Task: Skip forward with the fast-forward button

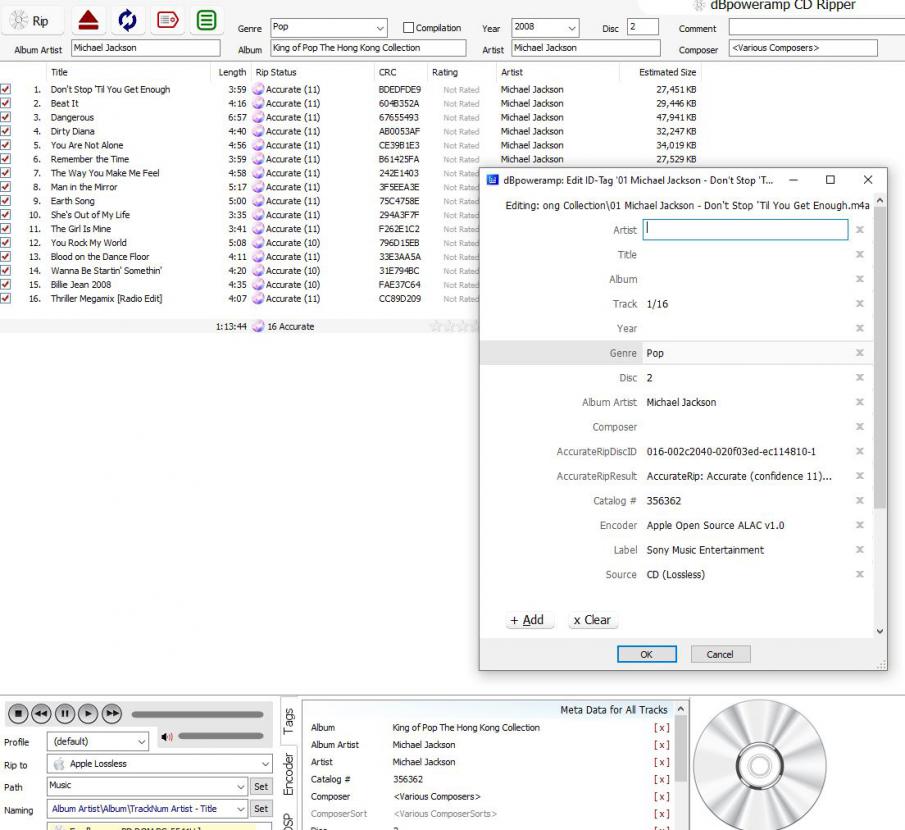Action: [x=112, y=714]
